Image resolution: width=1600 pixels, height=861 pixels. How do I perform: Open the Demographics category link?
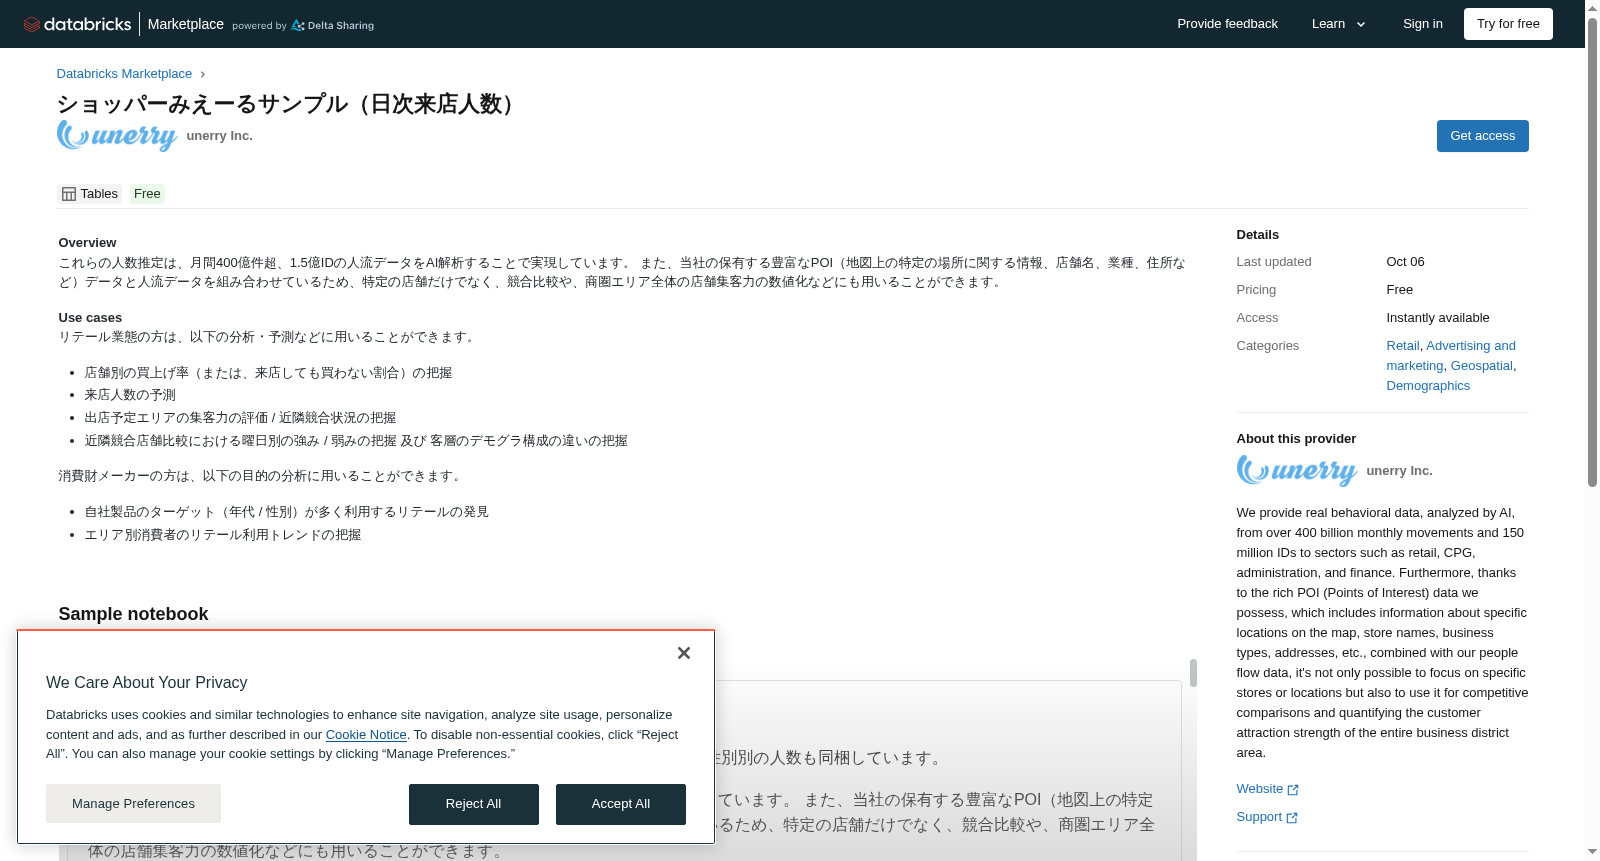[x=1428, y=386]
